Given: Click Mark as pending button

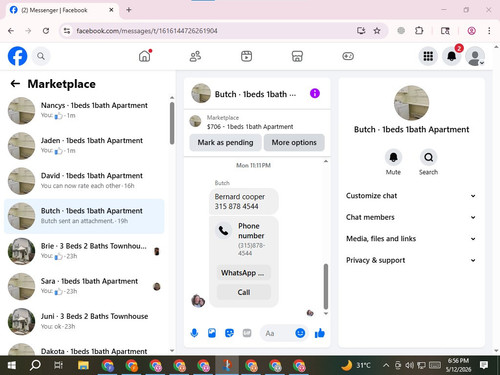Looking at the screenshot, I should (225, 142).
